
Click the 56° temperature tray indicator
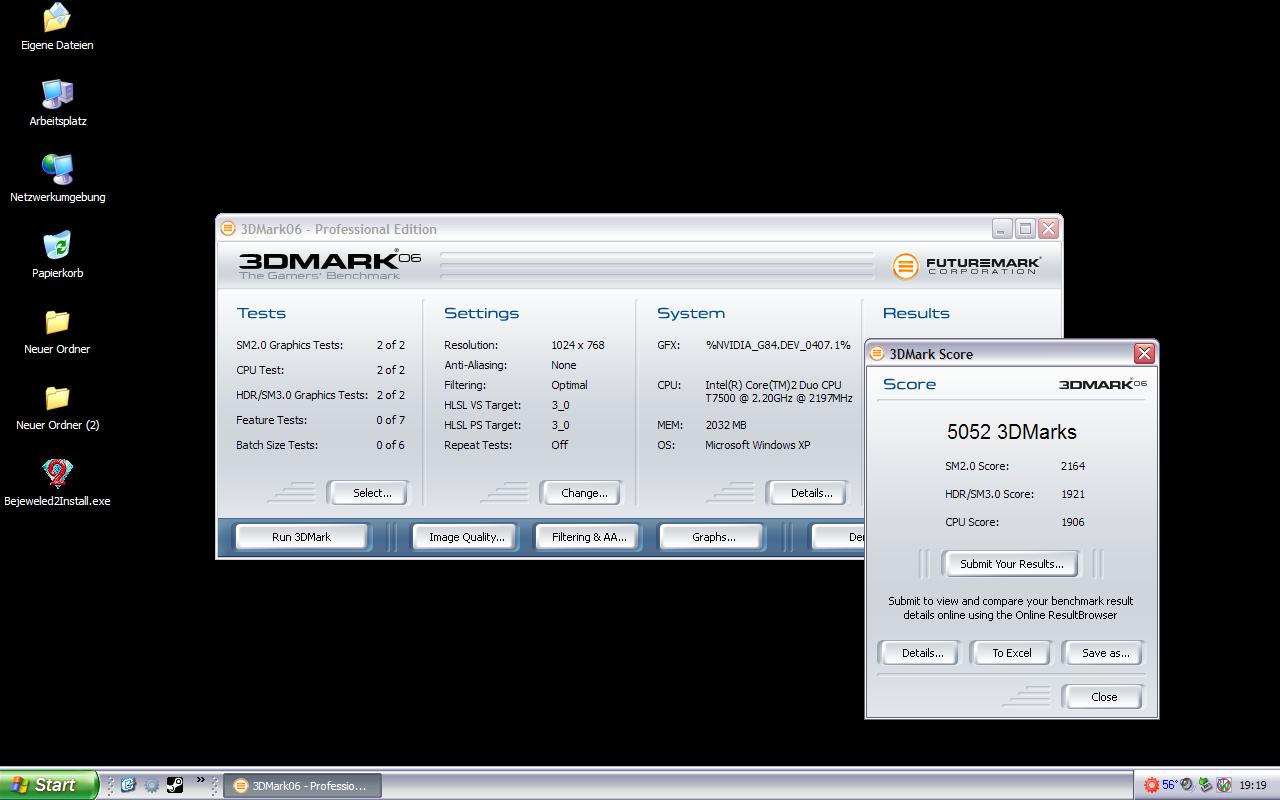click(x=1169, y=785)
